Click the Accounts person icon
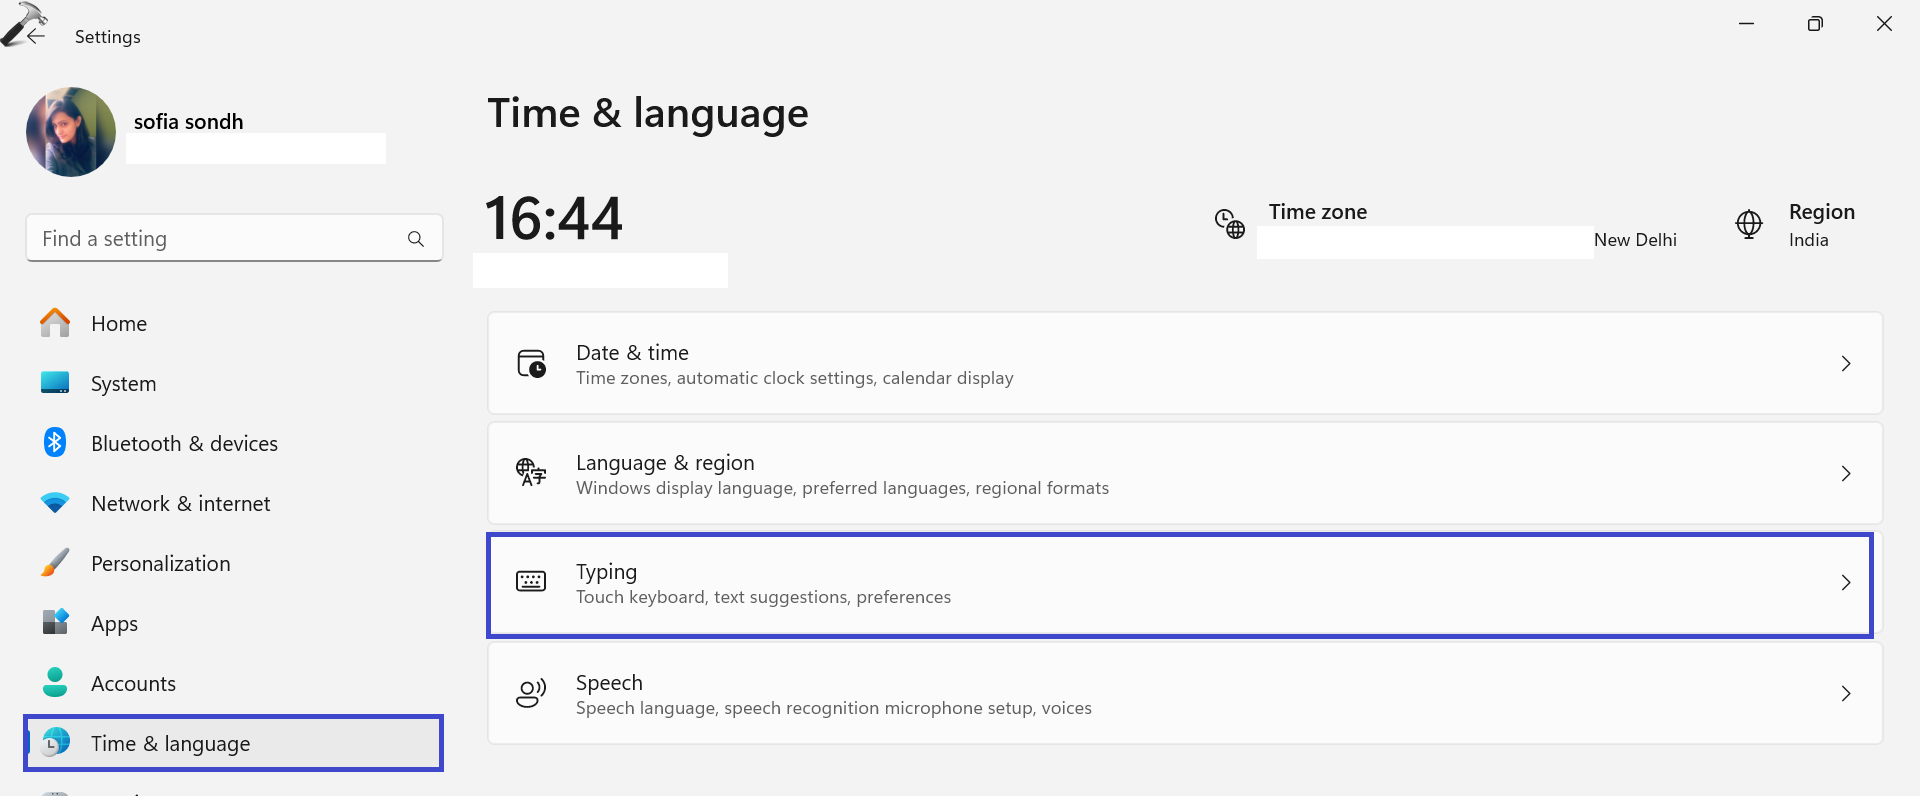 (55, 683)
